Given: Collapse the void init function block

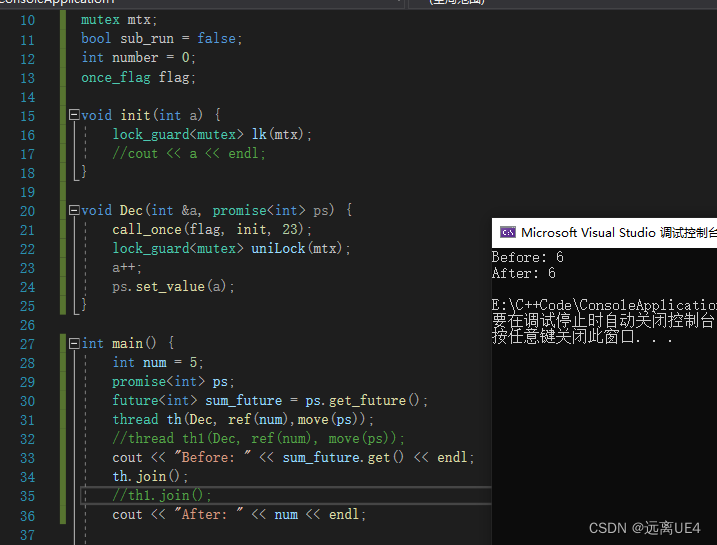Looking at the screenshot, I should coord(74,114).
